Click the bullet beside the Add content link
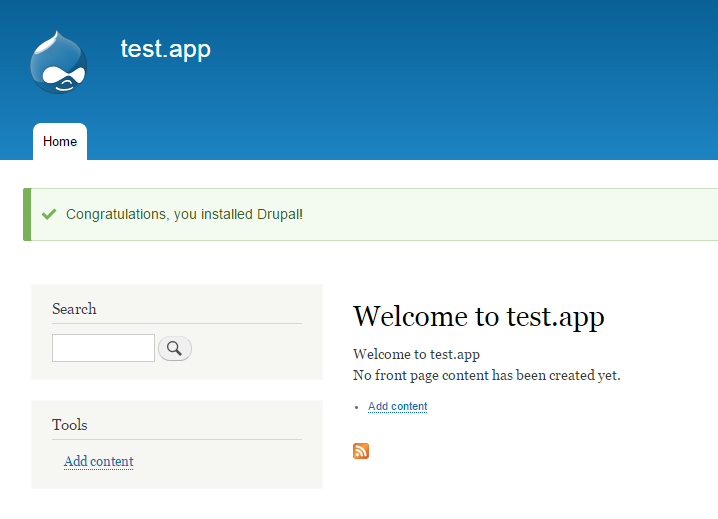718x519 pixels. [358, 407]
